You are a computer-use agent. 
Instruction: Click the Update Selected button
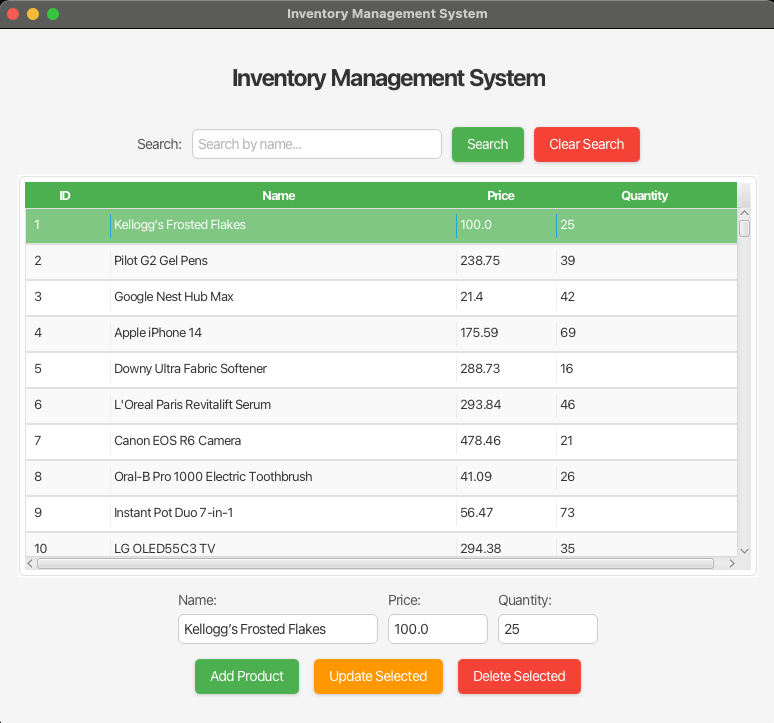click(378, 676)
